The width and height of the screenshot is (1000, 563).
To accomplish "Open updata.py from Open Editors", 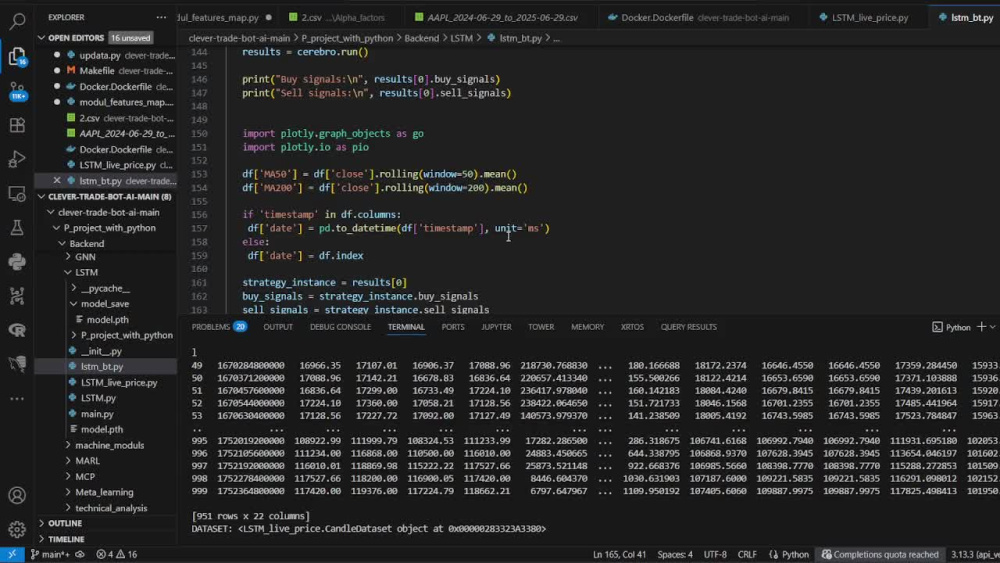I will pyautogui.click(x=99, y=55).
